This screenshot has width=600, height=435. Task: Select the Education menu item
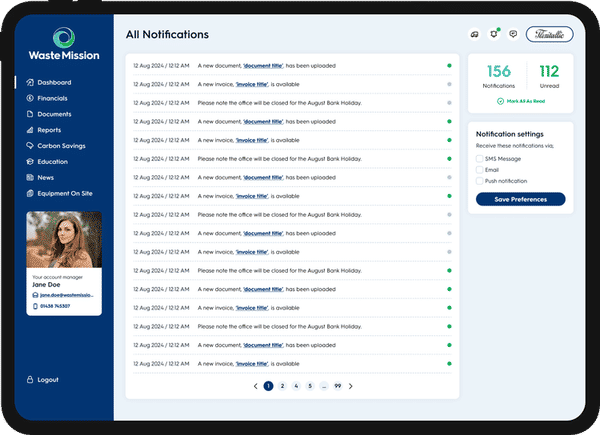(x=52, y=162)
